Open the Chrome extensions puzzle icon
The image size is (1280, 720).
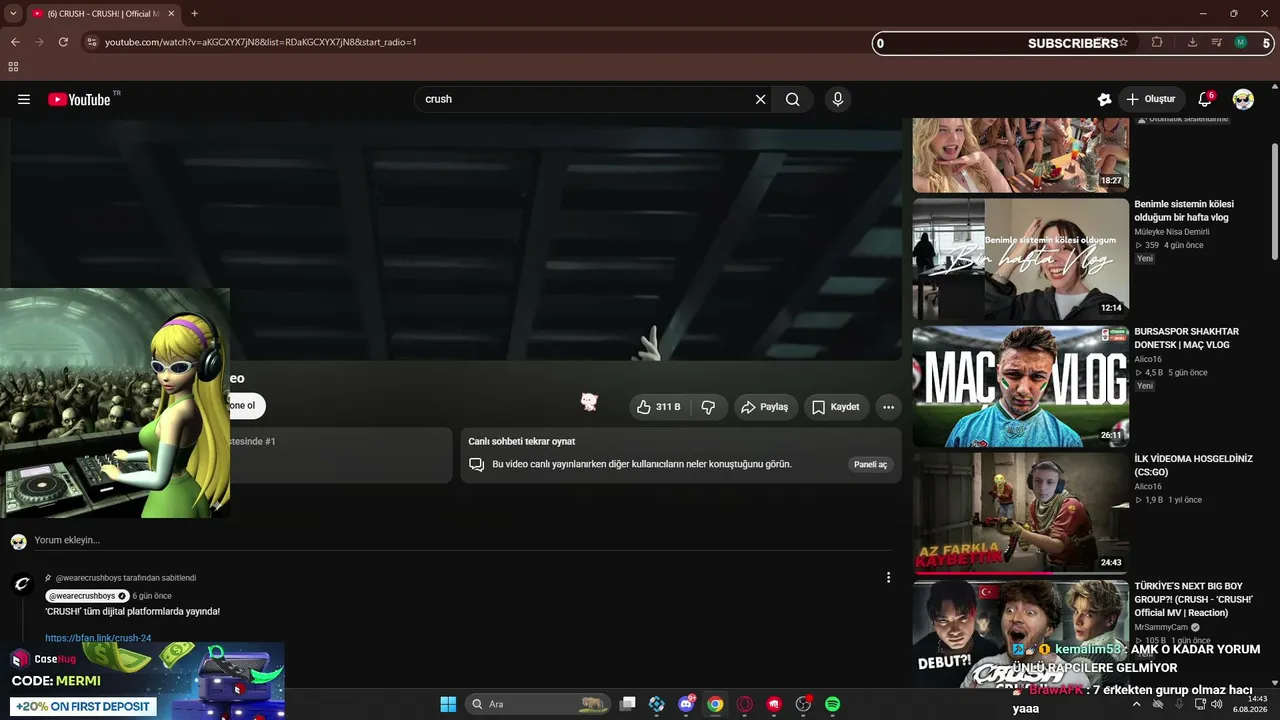pos(1157,42)
